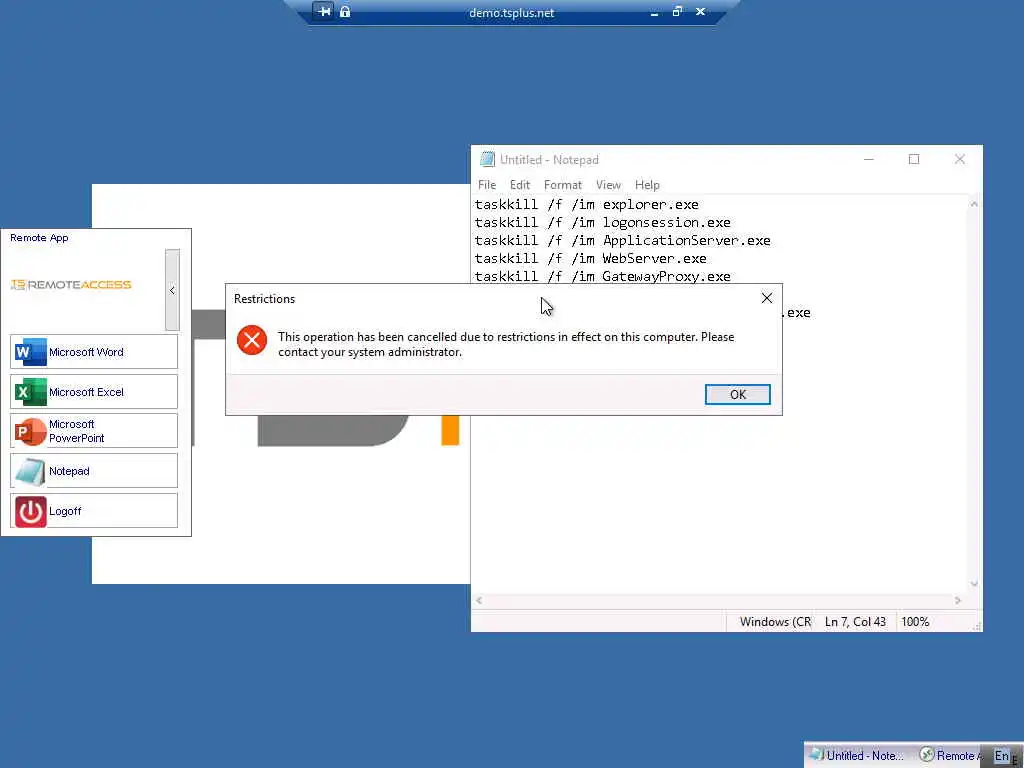This screenshot has width=1024, height=768.
Task: Click the Notepad icon in Remote App panel
Action: pyautogui.click(x=30, y=472)
